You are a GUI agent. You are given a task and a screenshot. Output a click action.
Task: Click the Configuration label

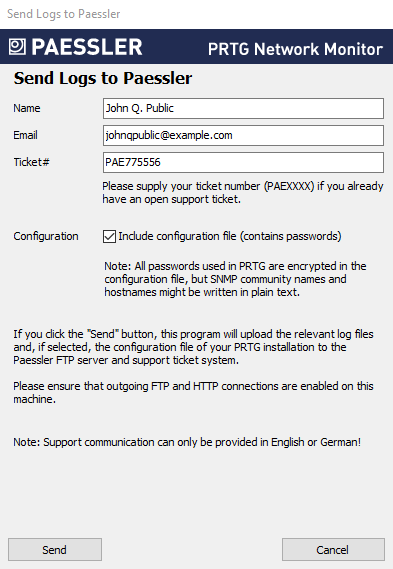tap(46, 236)
